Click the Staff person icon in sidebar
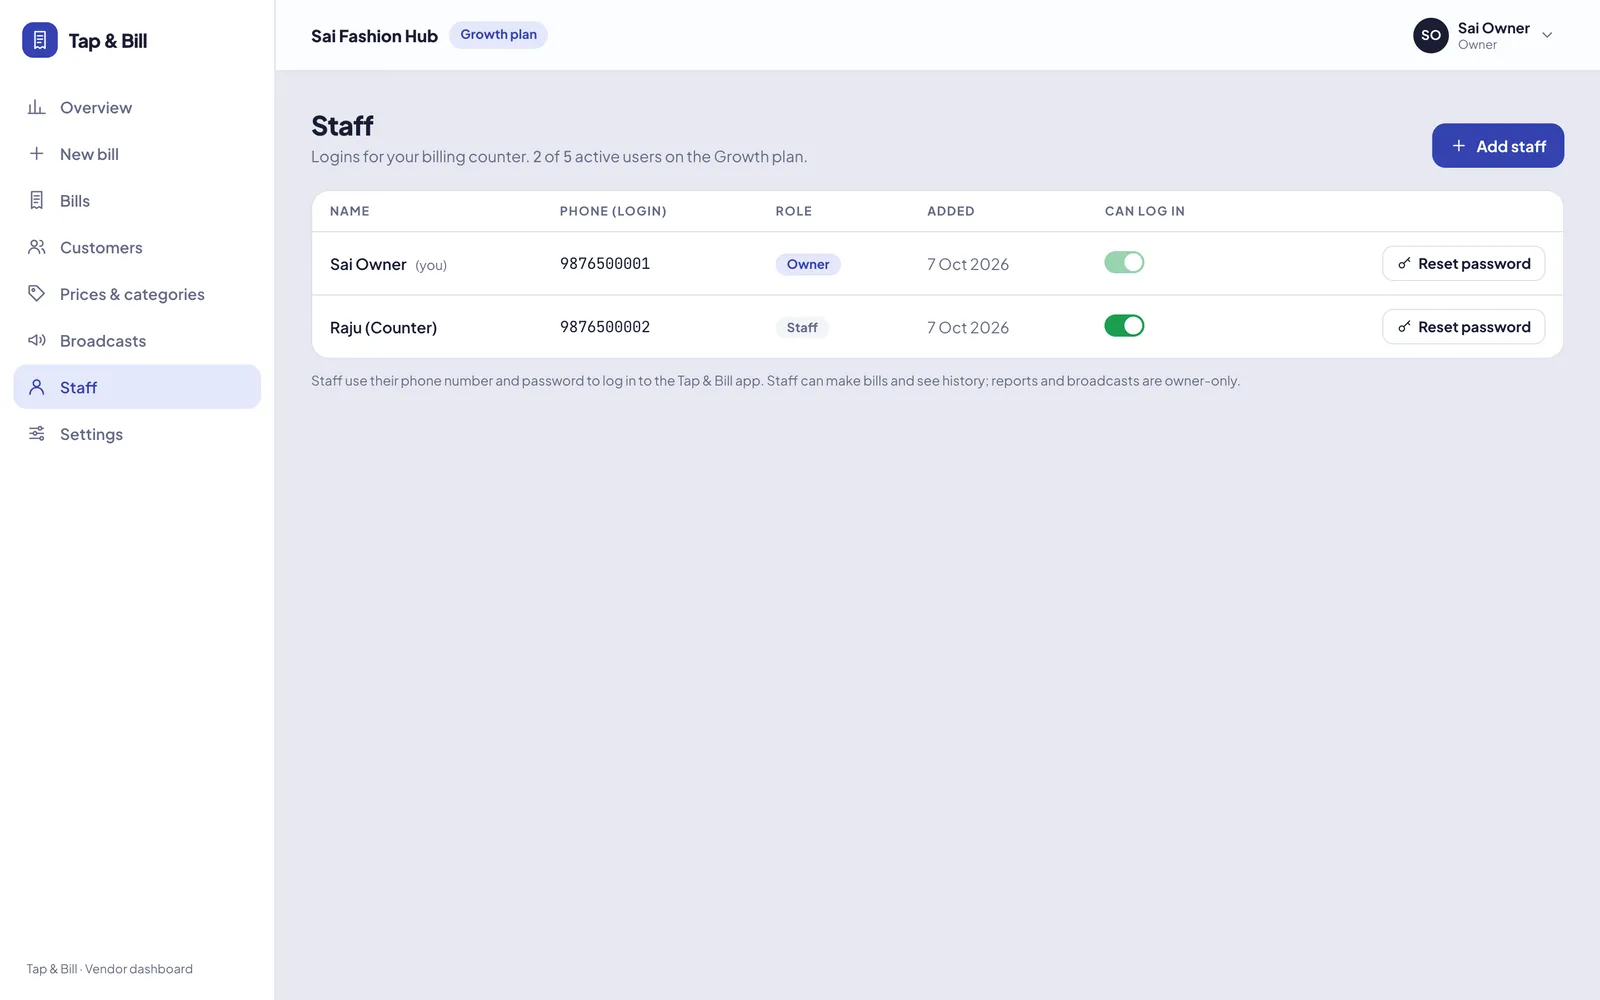 pos(37,387)
